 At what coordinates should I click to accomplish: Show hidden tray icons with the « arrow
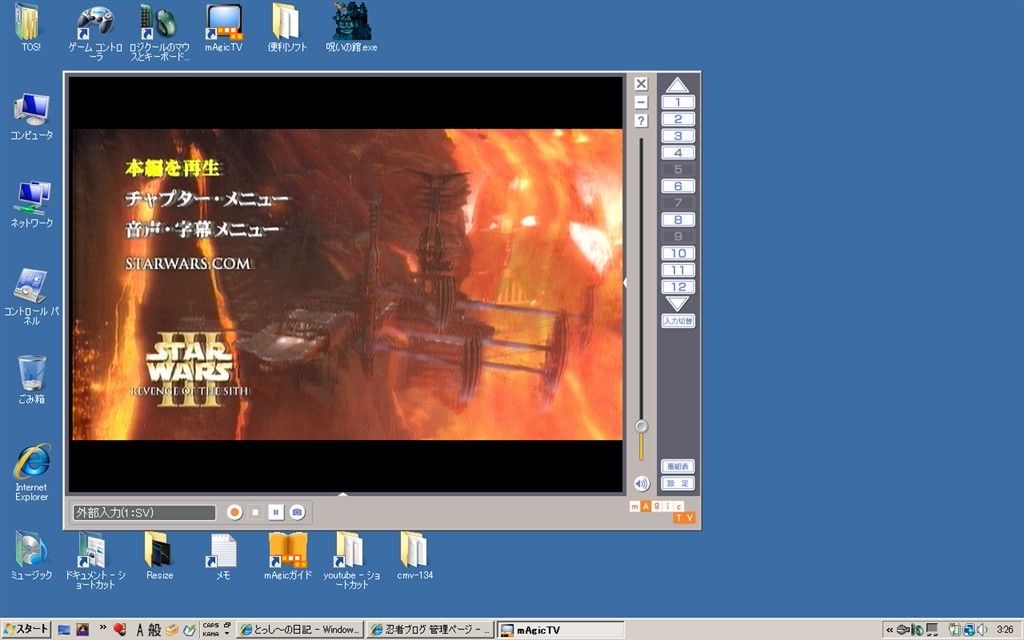click(x=889, y=630)
